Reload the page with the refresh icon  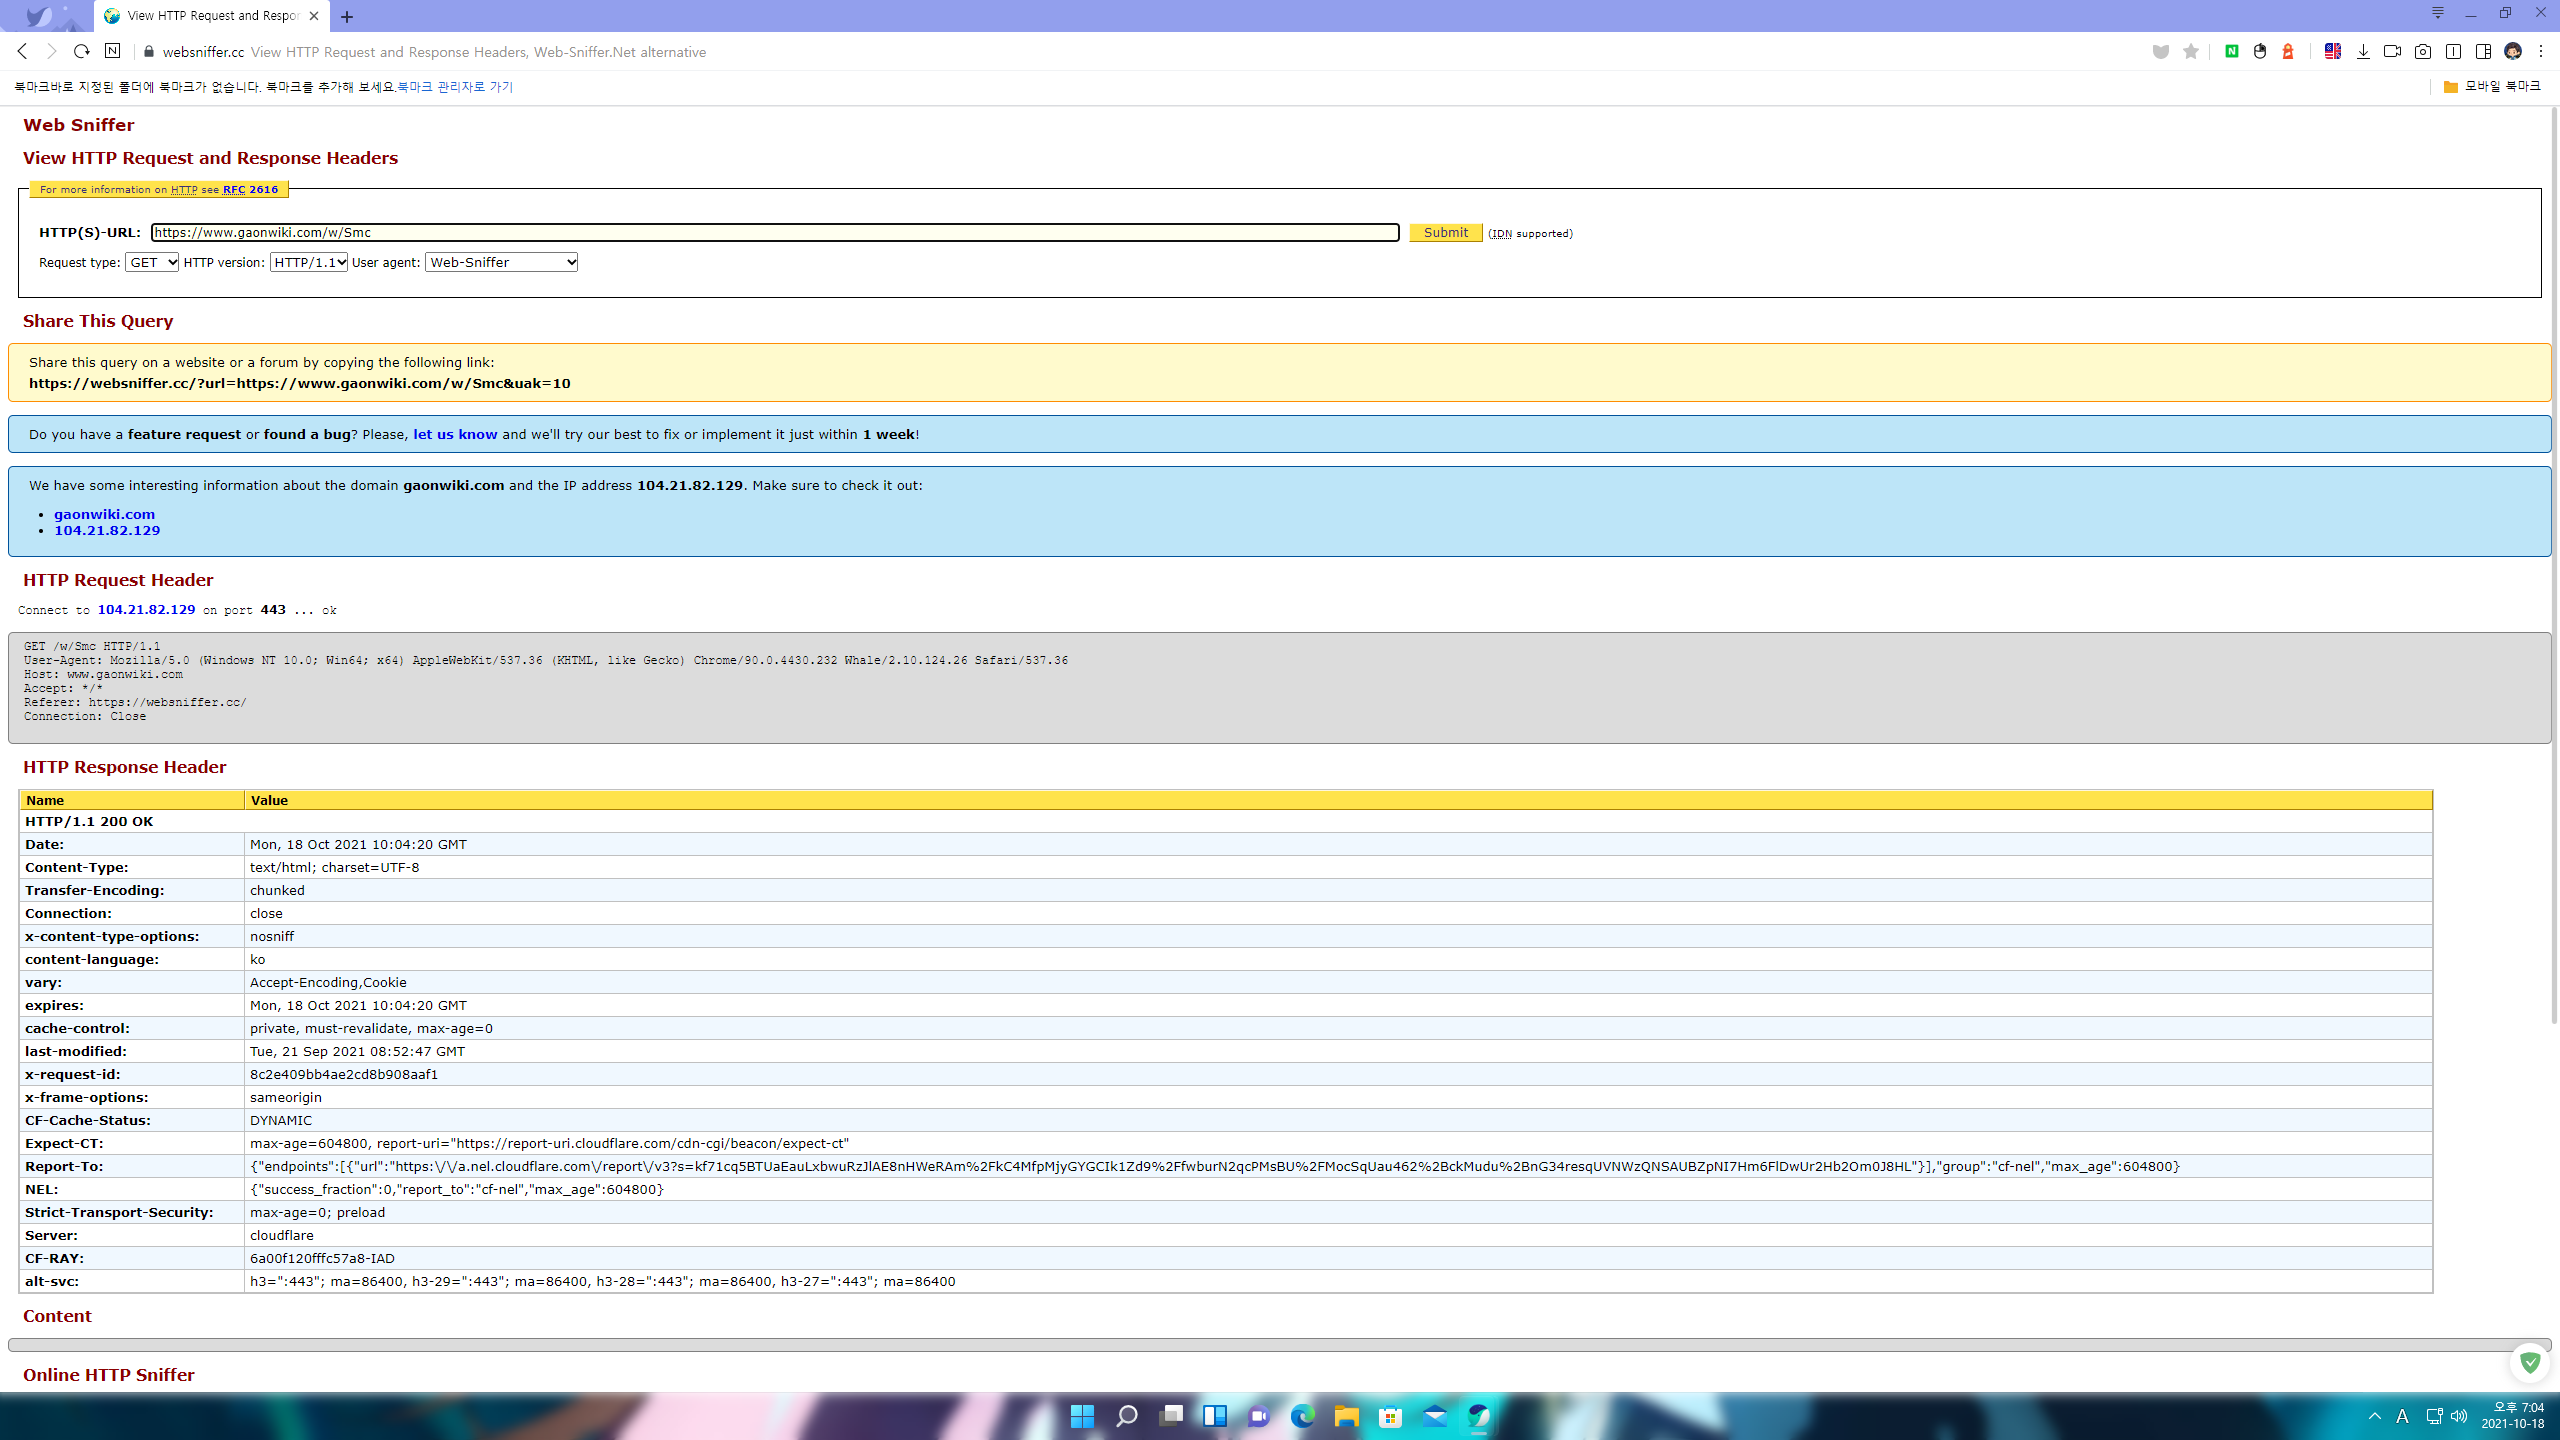(82, 51)
